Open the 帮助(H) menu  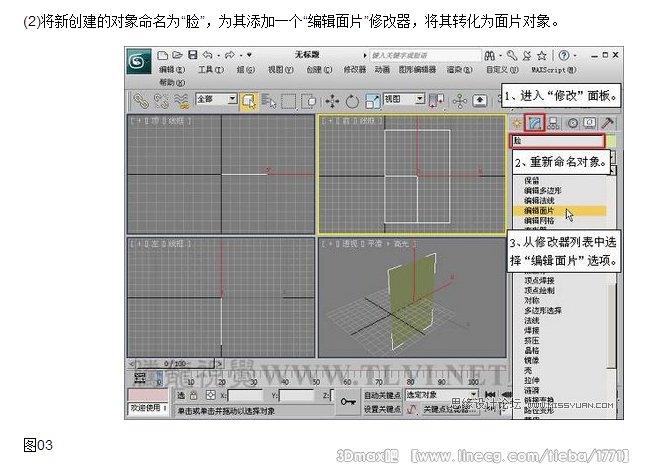[x=172, y=83]
